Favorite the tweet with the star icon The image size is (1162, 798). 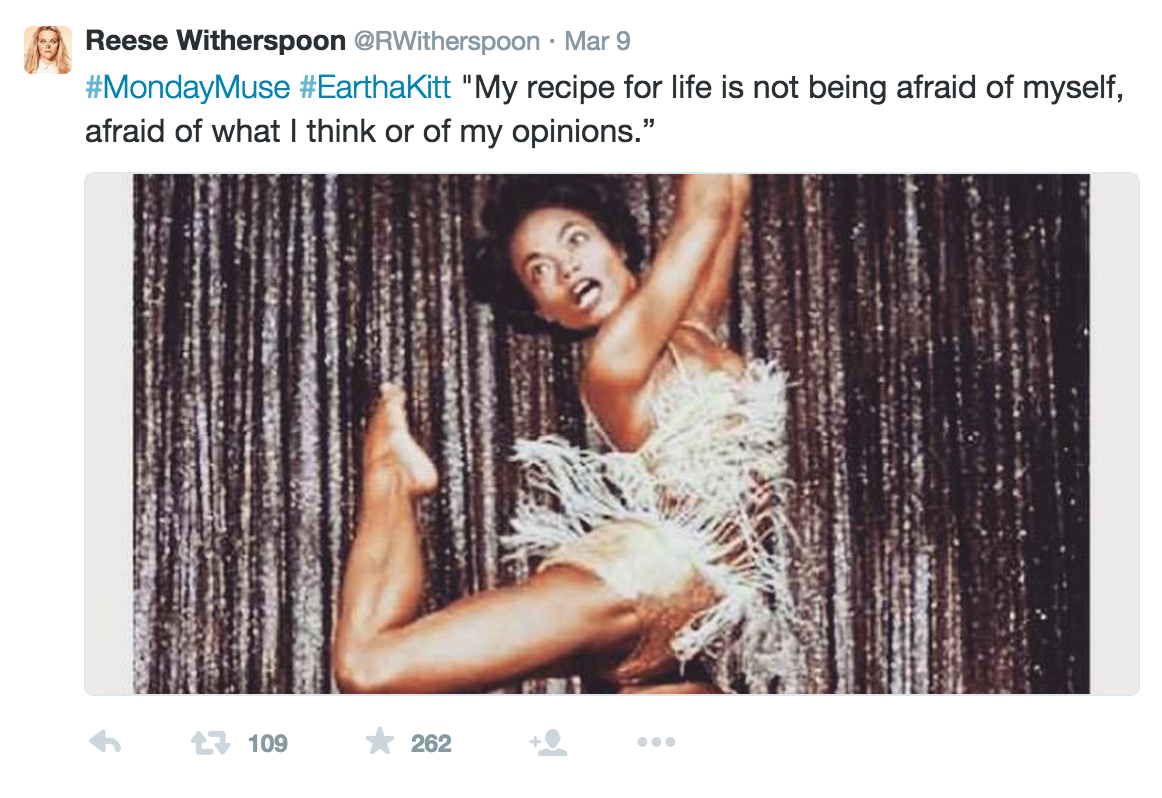point(380,741)
